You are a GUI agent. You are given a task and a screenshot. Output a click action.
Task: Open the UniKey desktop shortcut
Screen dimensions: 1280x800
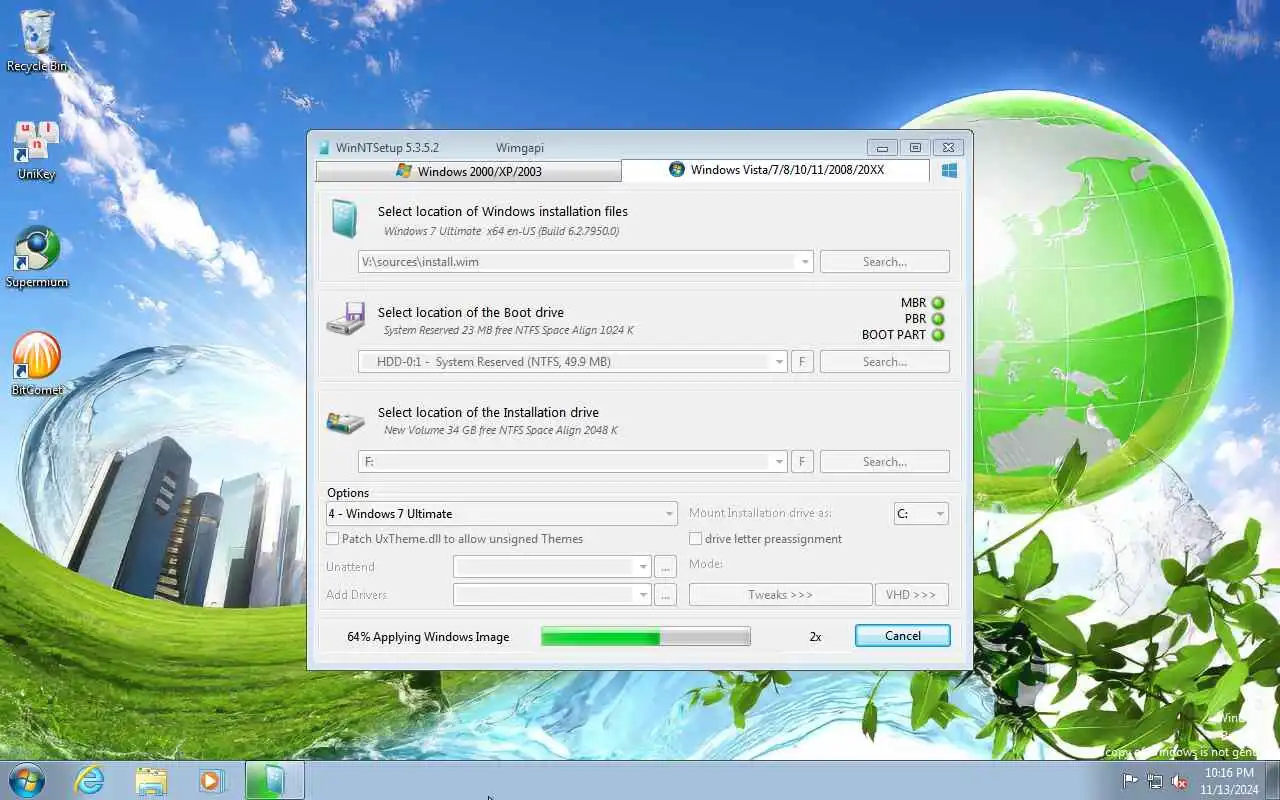(36, 150)
